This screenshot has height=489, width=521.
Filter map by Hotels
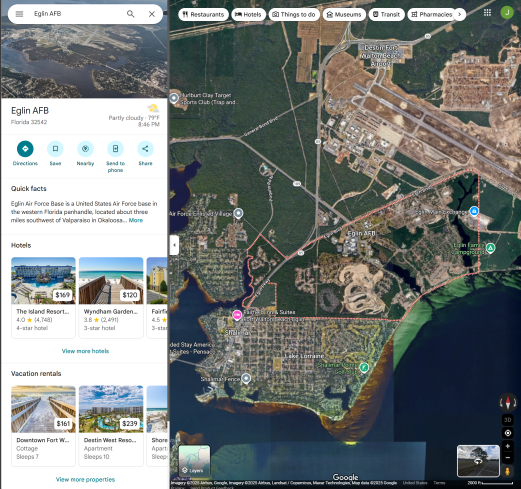(248, 14)
